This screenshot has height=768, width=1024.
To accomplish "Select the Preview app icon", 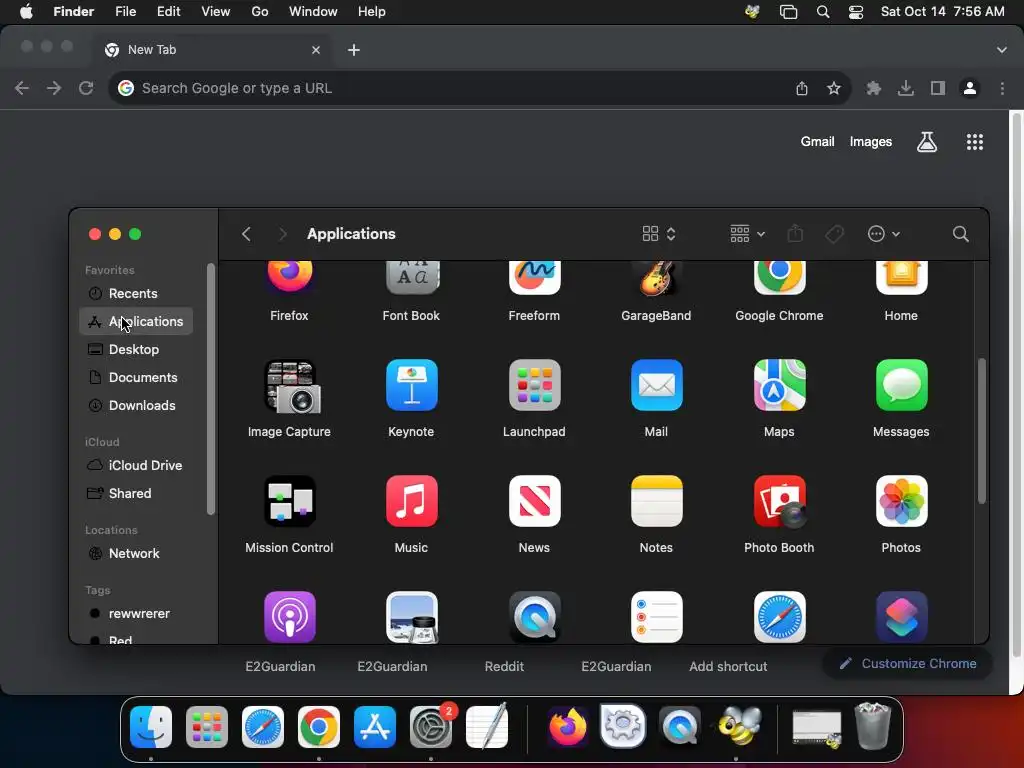I will [x=411, y=617].
